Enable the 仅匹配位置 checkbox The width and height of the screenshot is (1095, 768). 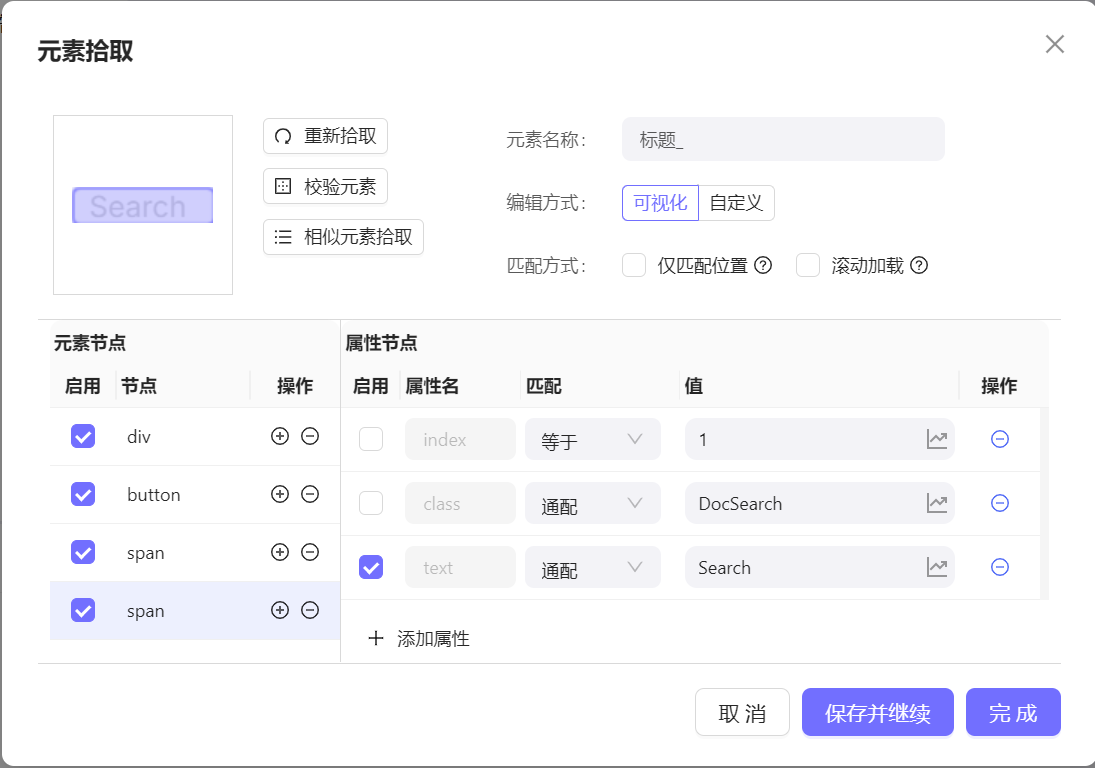click(x=634, y=265)
